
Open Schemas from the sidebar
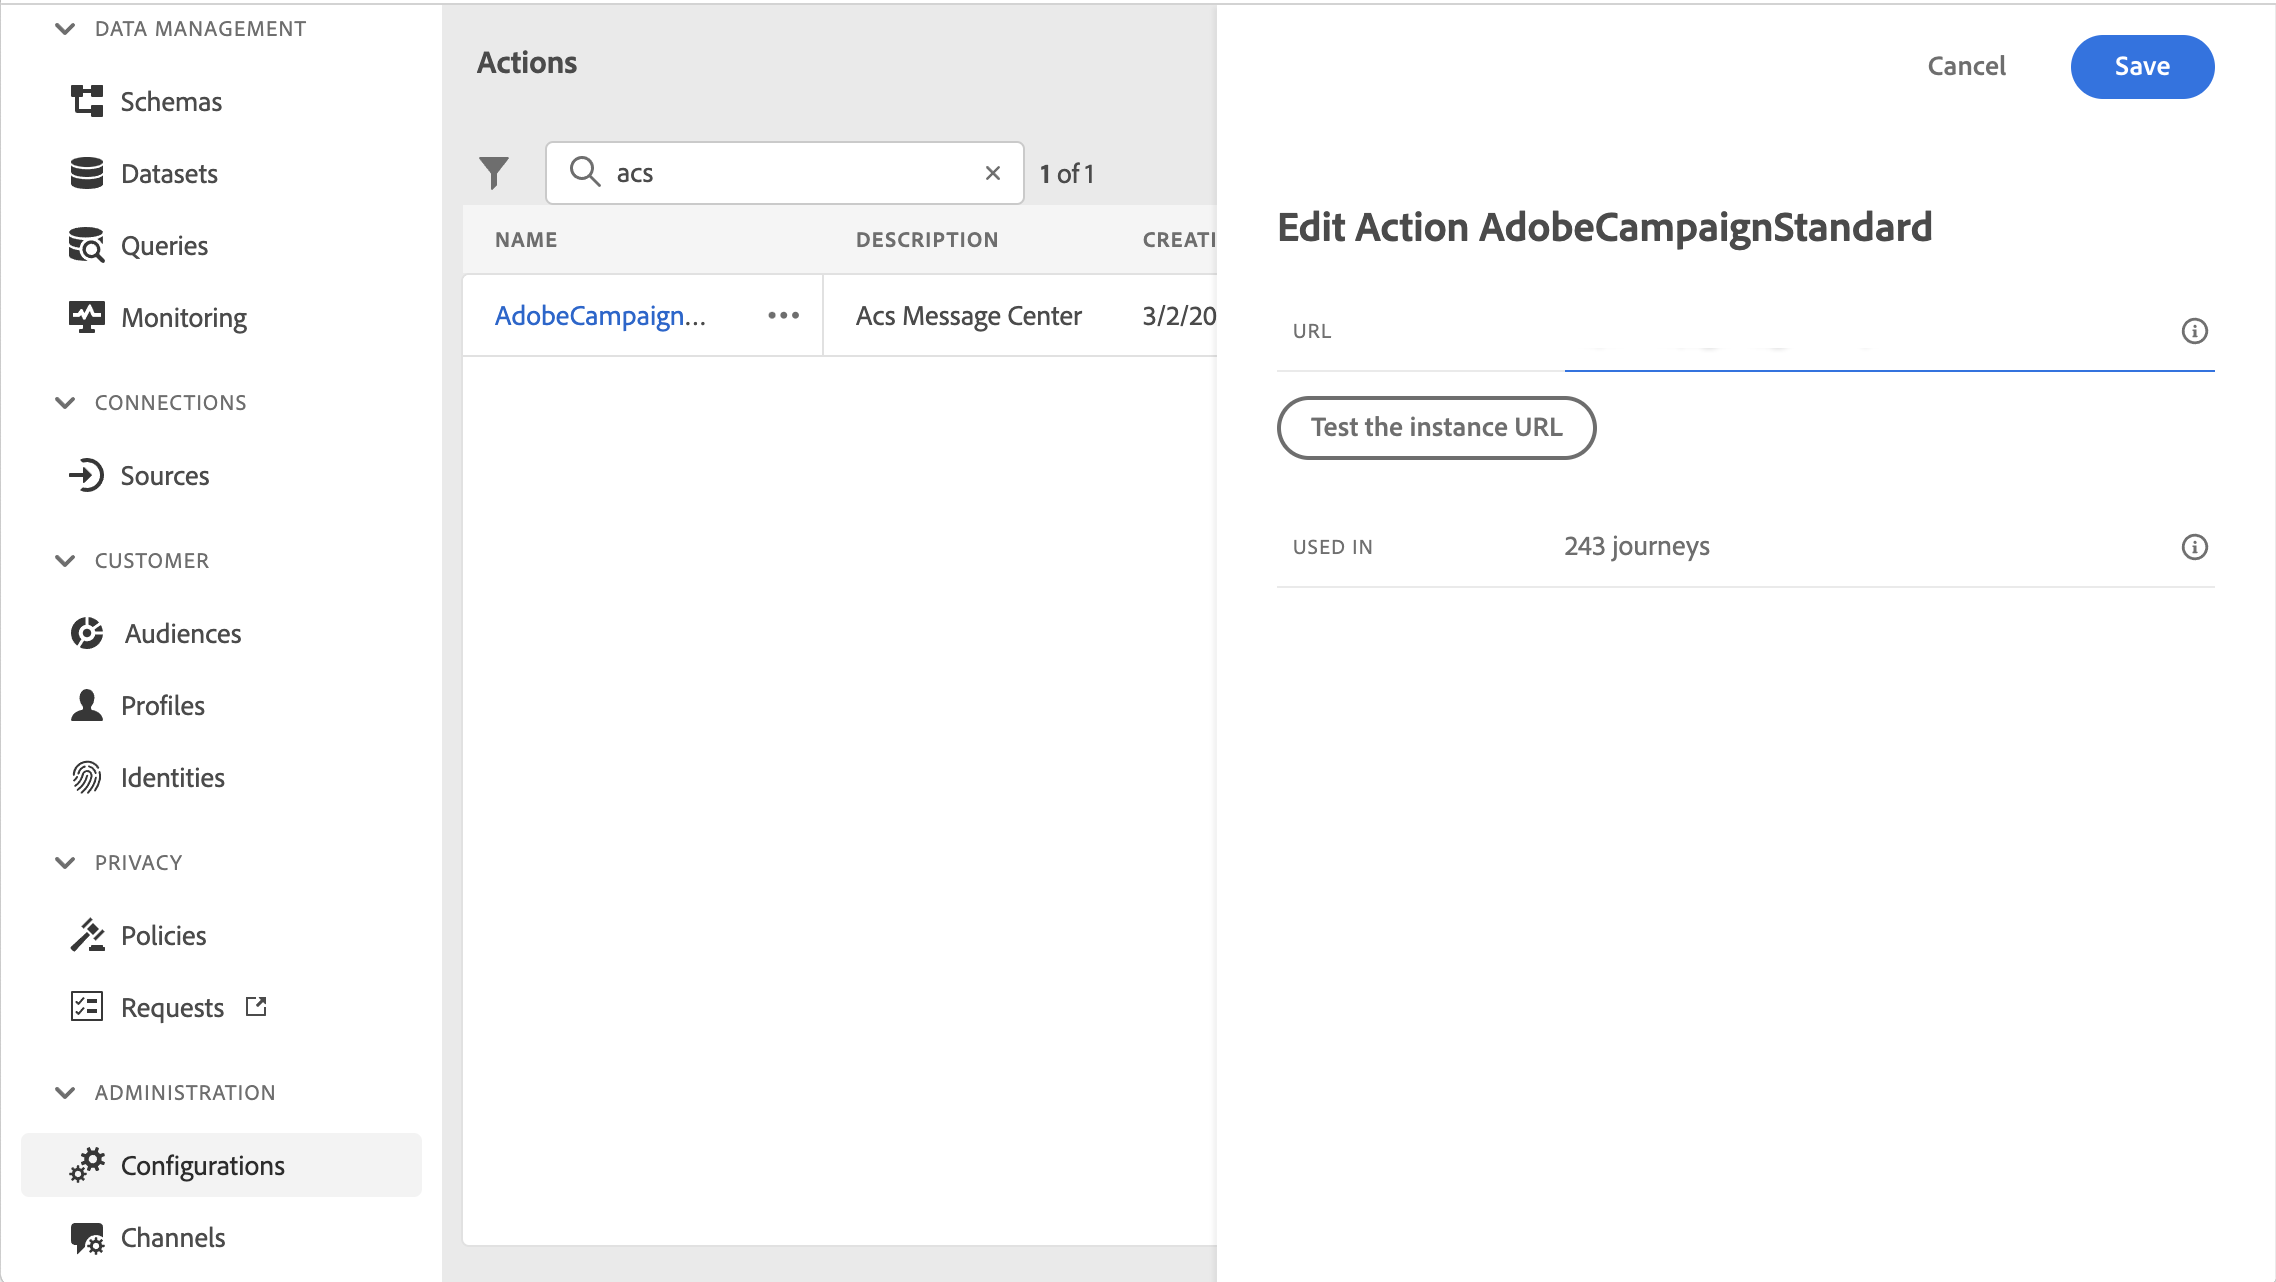171,102
